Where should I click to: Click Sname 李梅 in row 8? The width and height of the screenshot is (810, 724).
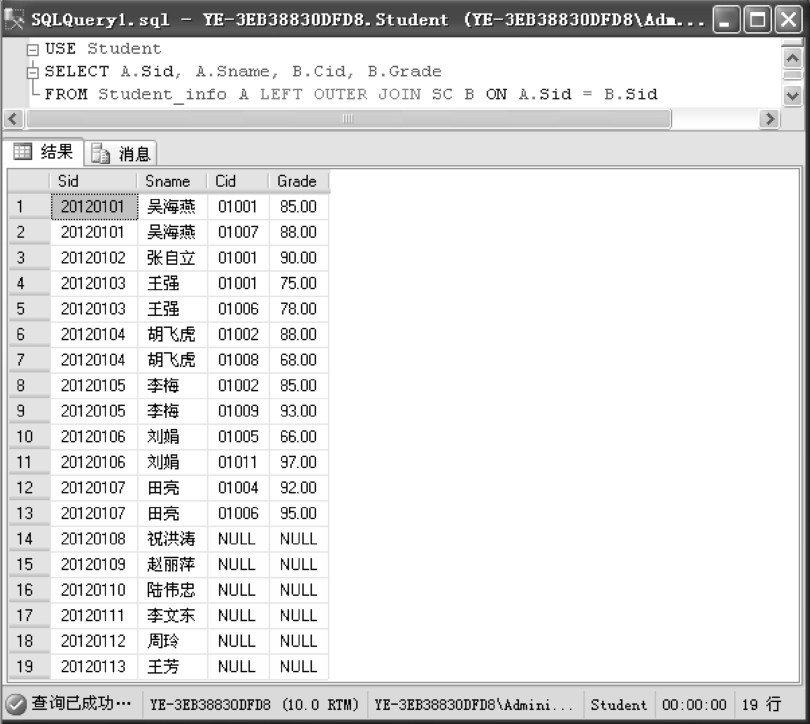(x=172, y=385)
